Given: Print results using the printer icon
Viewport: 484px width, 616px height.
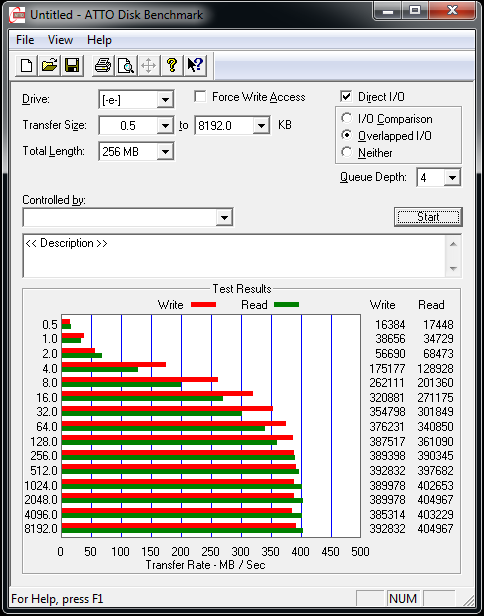Looking at the screenshot, I should point(103,65).
